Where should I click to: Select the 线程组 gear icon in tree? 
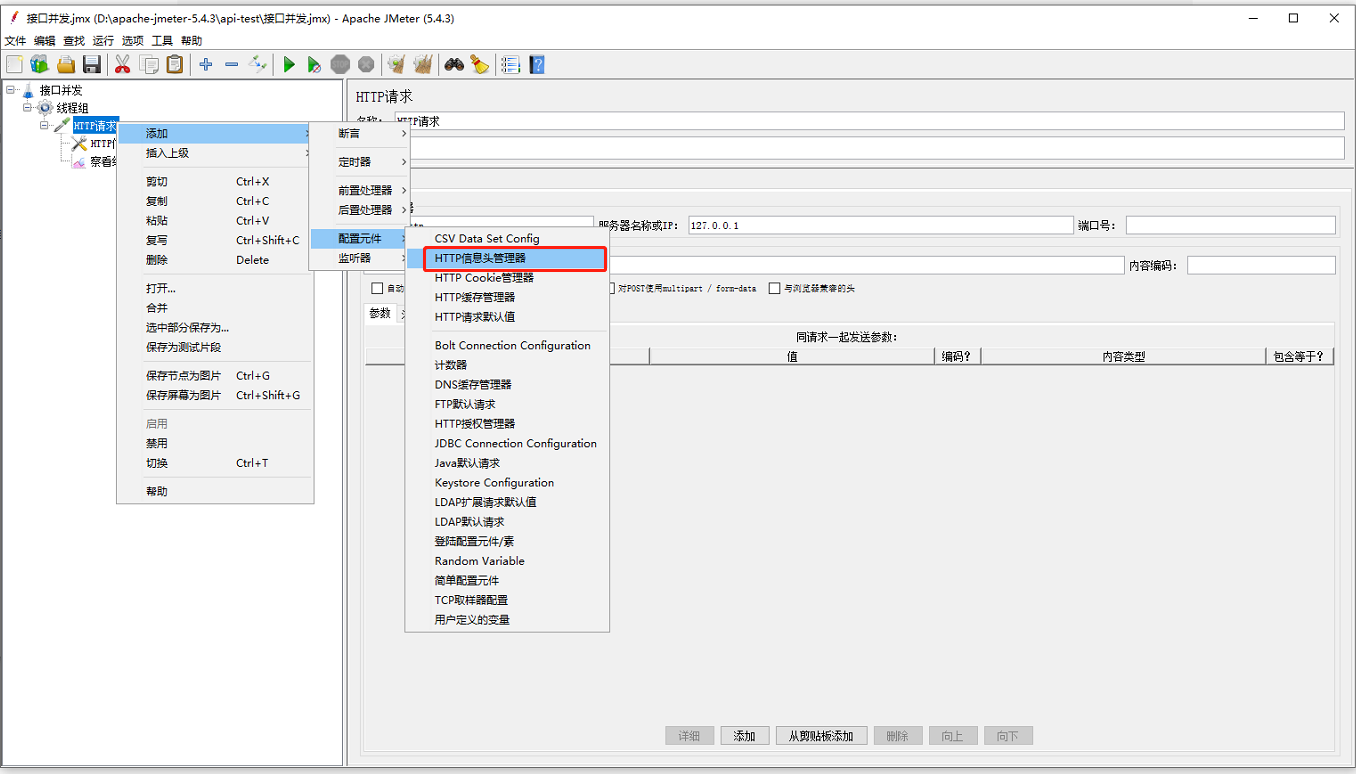[x=45, y=108]
